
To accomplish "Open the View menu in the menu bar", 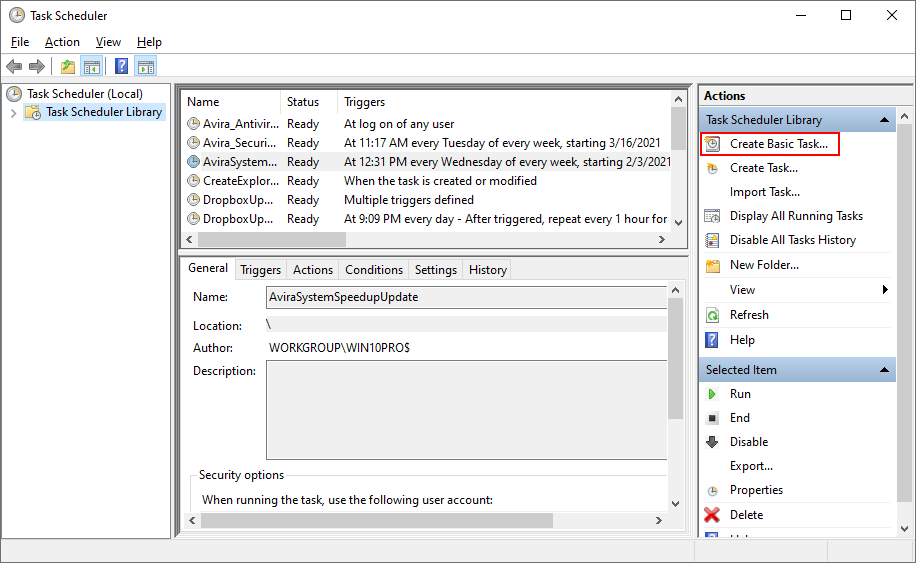I will [108, 42].
